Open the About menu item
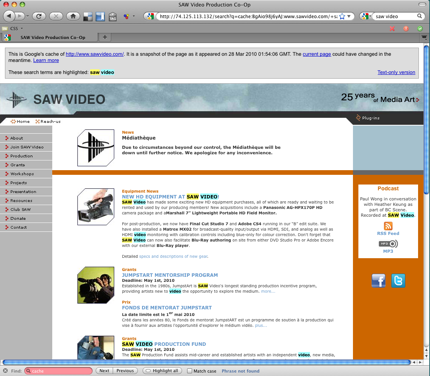 point(26,138)
